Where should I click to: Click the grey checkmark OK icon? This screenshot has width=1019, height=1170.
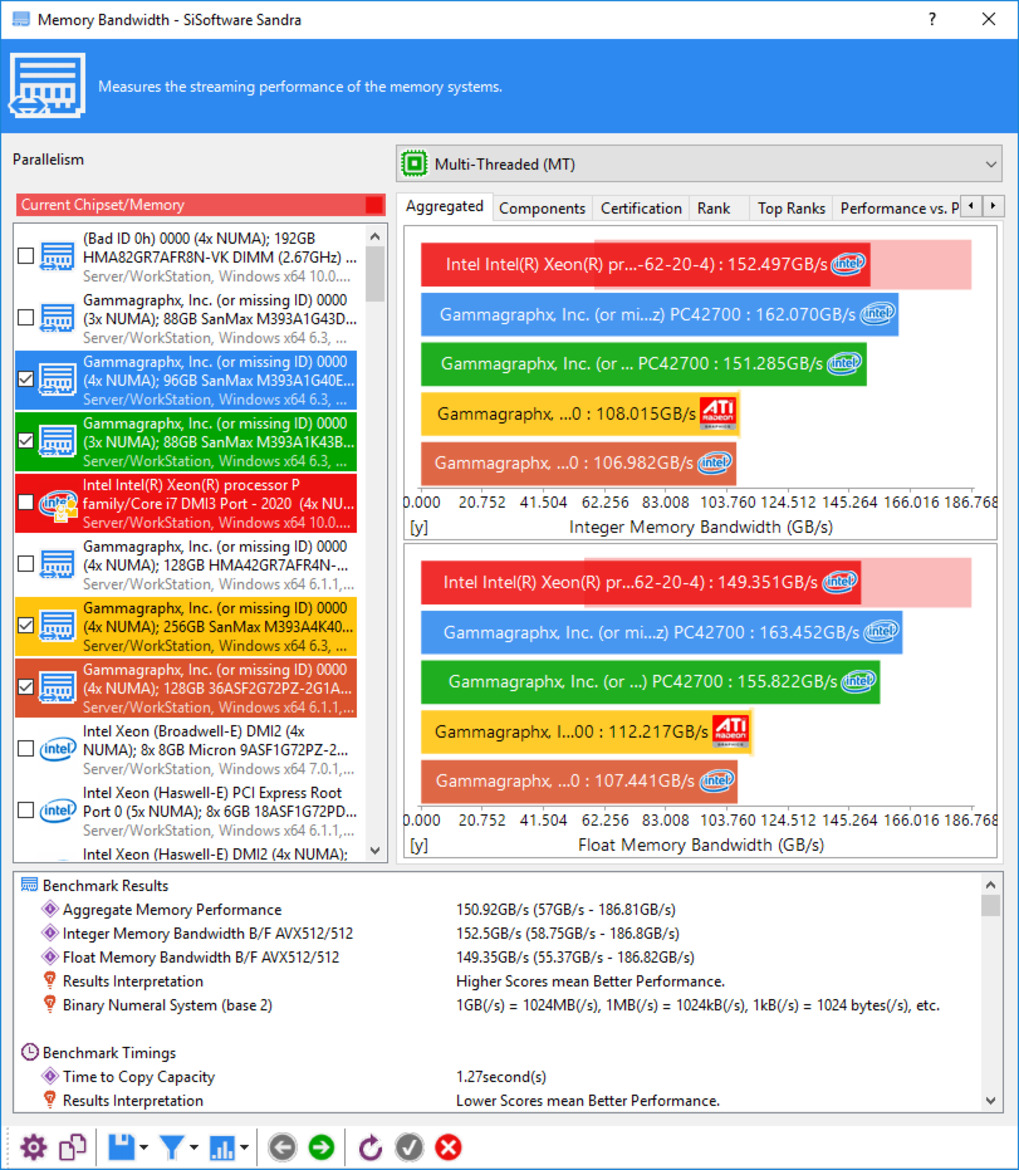tap(409, 1147)
